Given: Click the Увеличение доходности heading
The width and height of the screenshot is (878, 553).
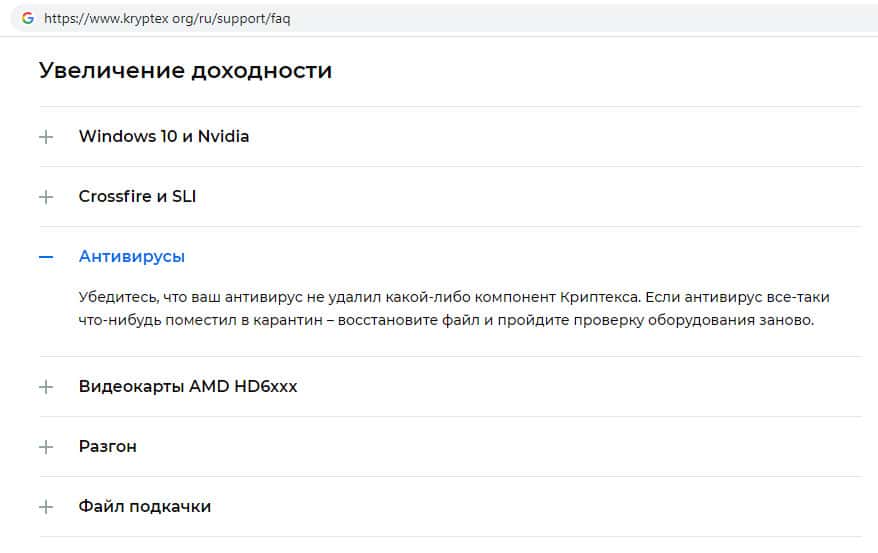Looking at the screenshot, I should pos(186,71).
